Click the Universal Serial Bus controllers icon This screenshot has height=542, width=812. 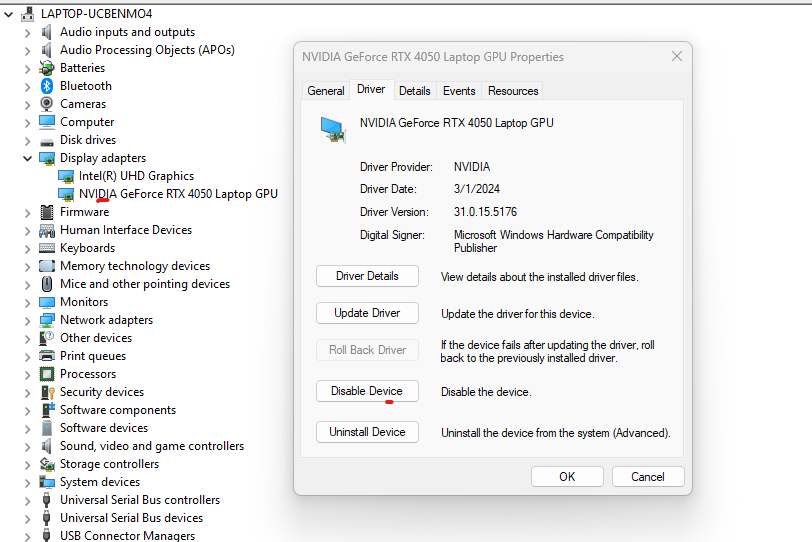pos(47,501)
